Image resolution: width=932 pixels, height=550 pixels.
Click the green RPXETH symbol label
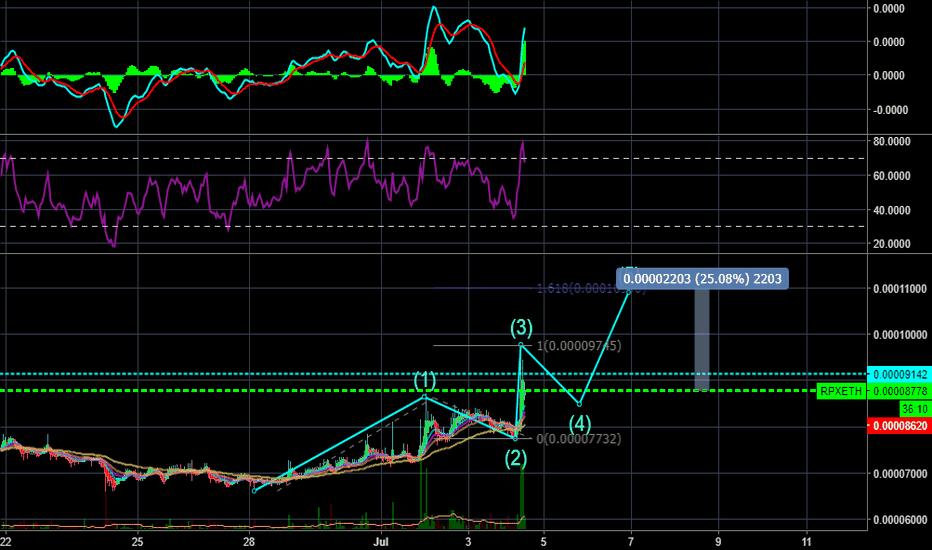840,391
